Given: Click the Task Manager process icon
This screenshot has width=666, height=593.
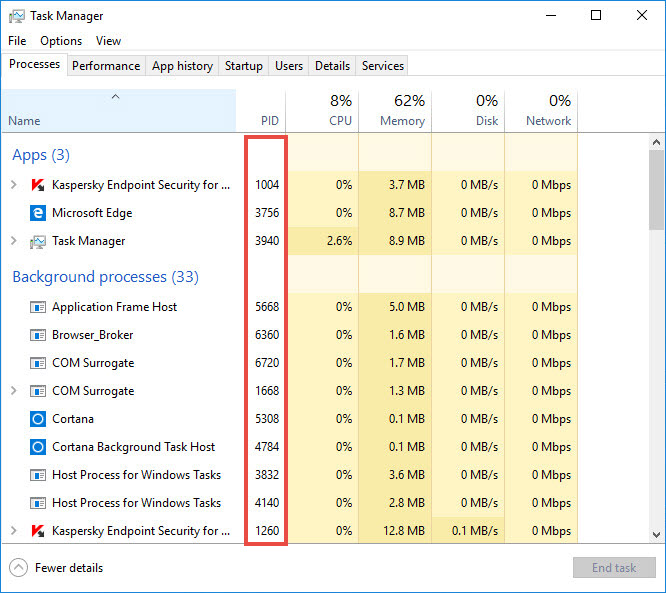Looking at the screenshot, I should [x=38, y=241].
